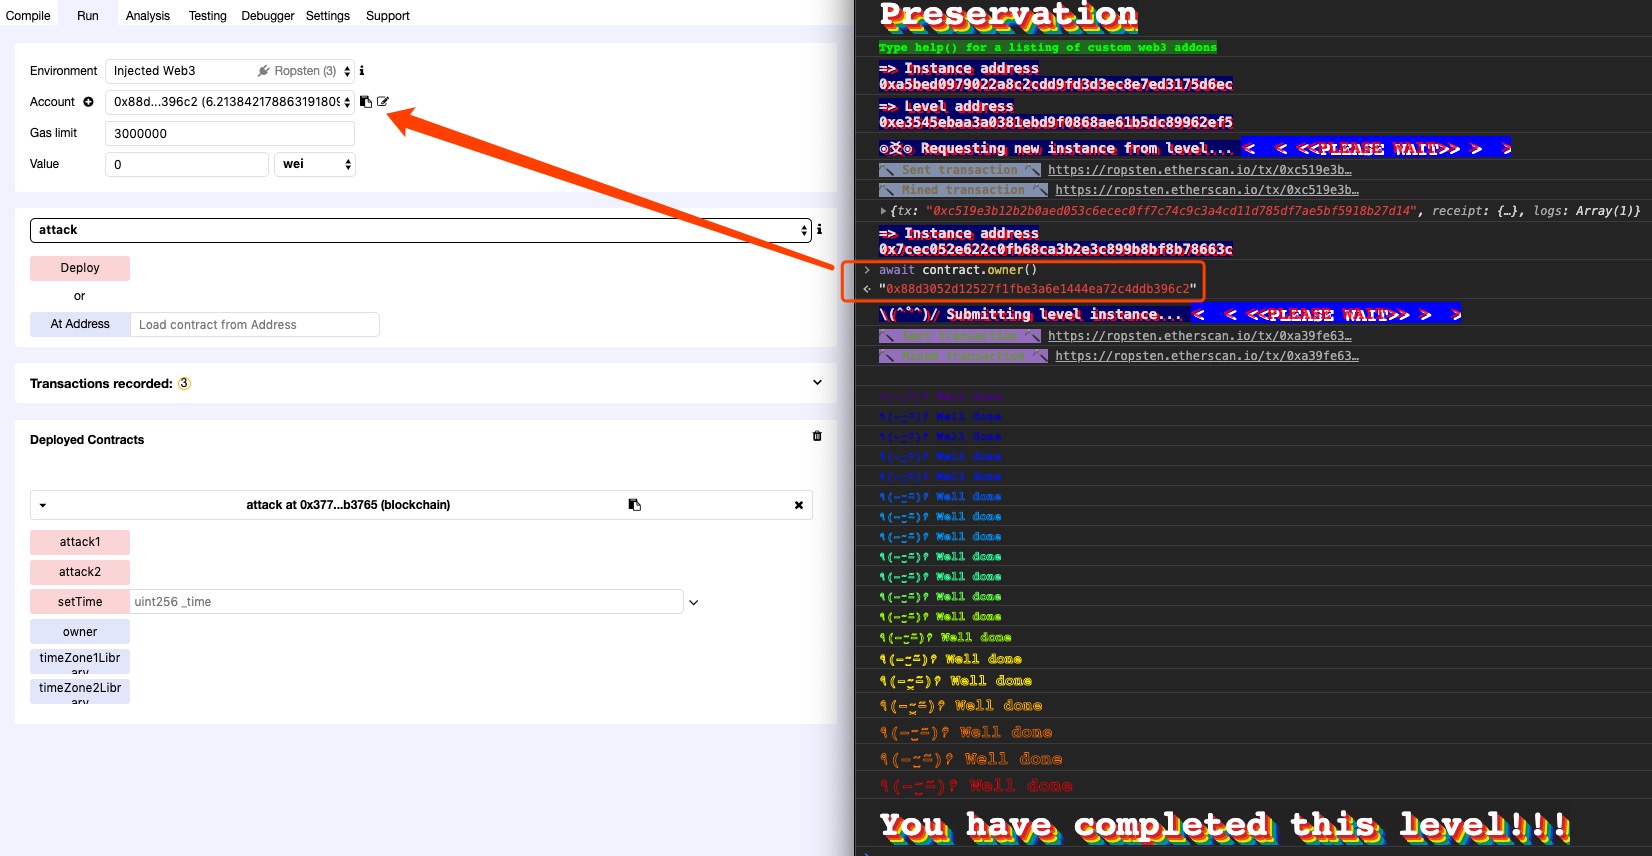
Task: Open the Debugger tab
Action: coord(267,16)
